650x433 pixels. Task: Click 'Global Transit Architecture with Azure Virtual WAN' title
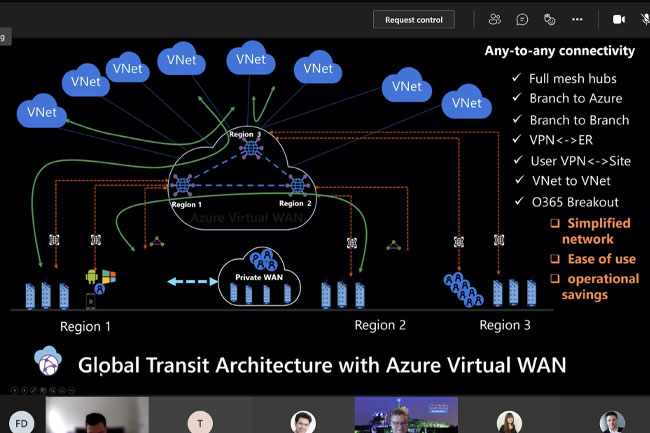point(322,365)
